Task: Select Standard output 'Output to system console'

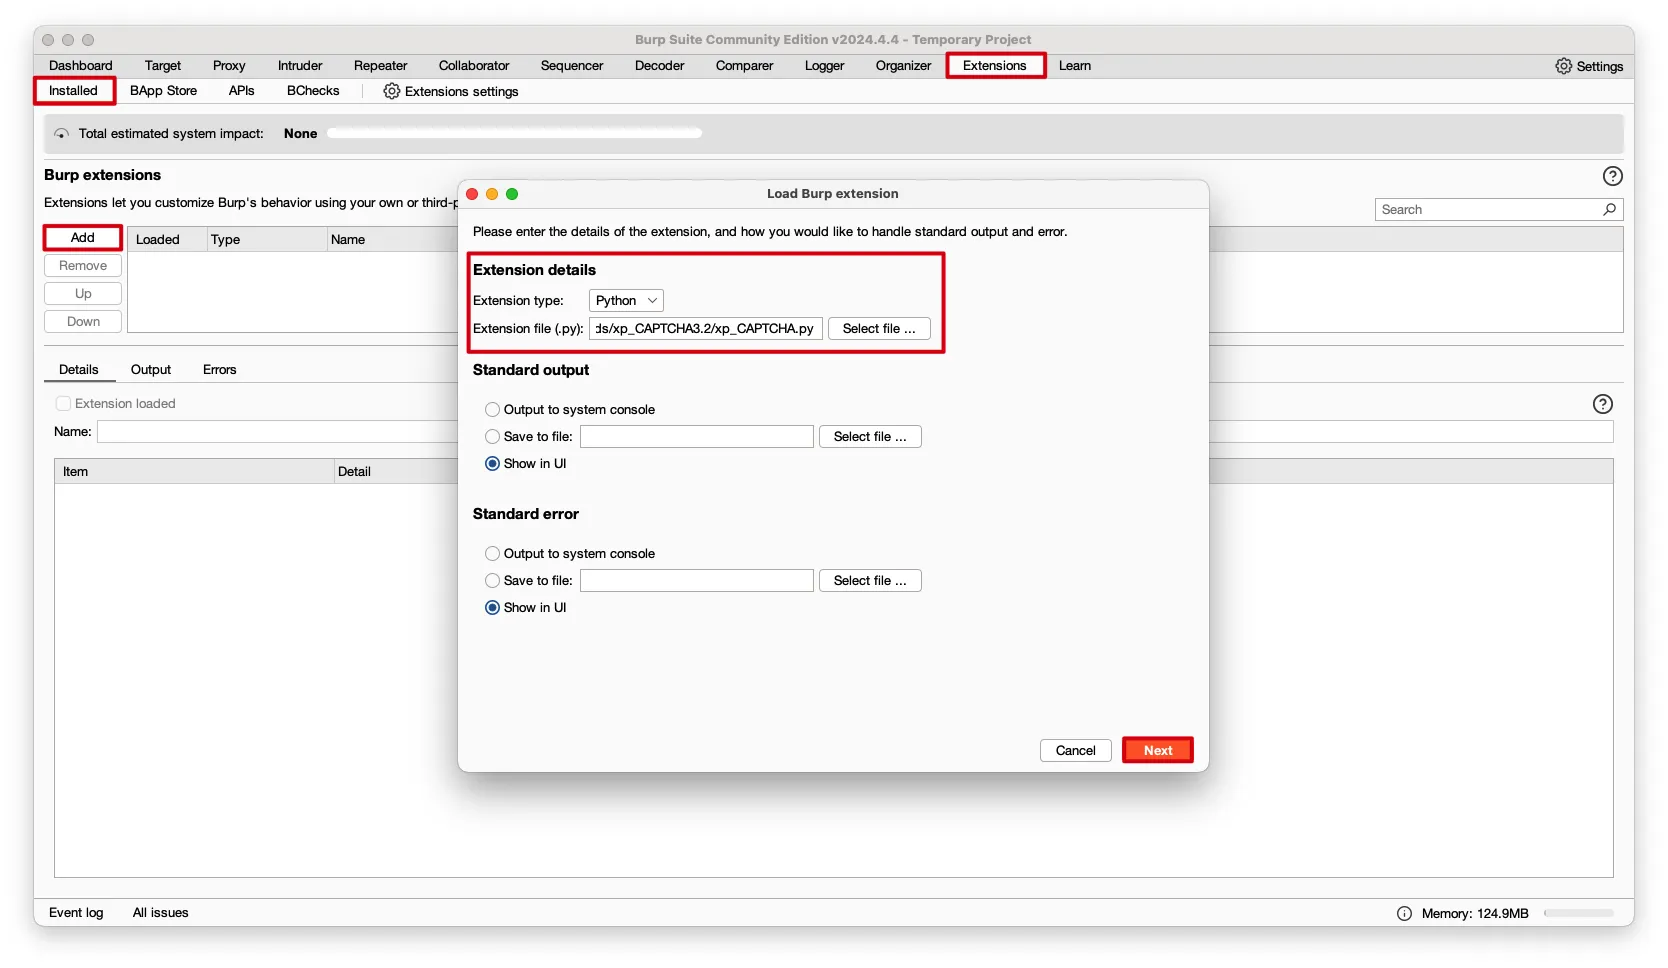Action: [x=492, y=410]
